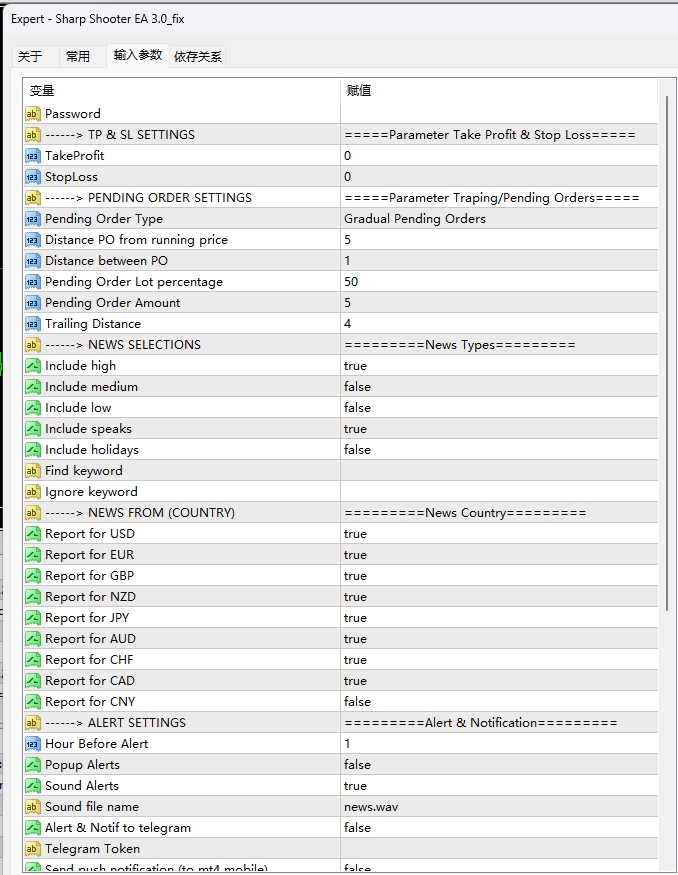678x875 pixels.
Task: Click the 变量 column header
Action: [181, 90]
